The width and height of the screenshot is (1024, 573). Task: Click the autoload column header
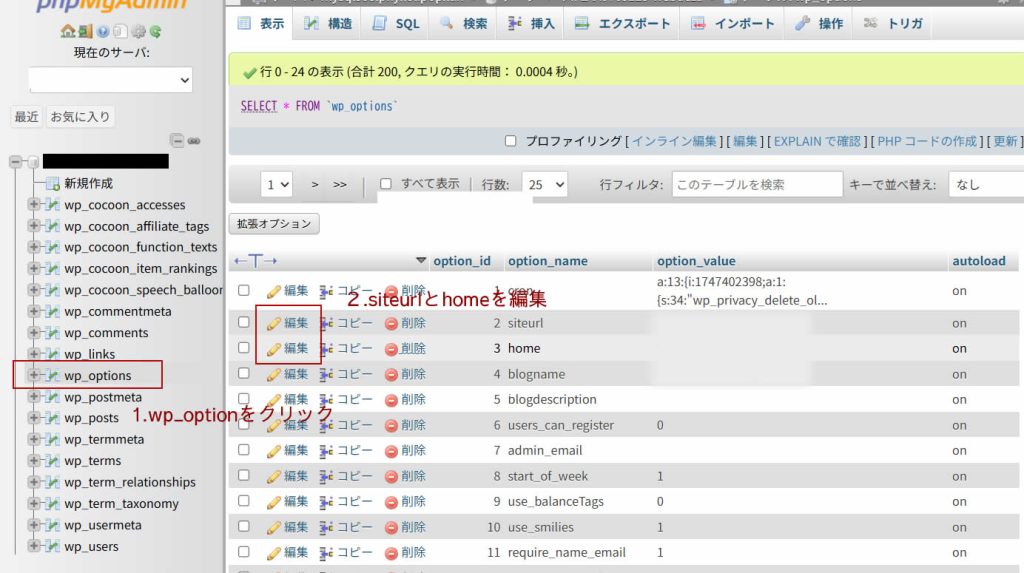(x=979, y=261)
